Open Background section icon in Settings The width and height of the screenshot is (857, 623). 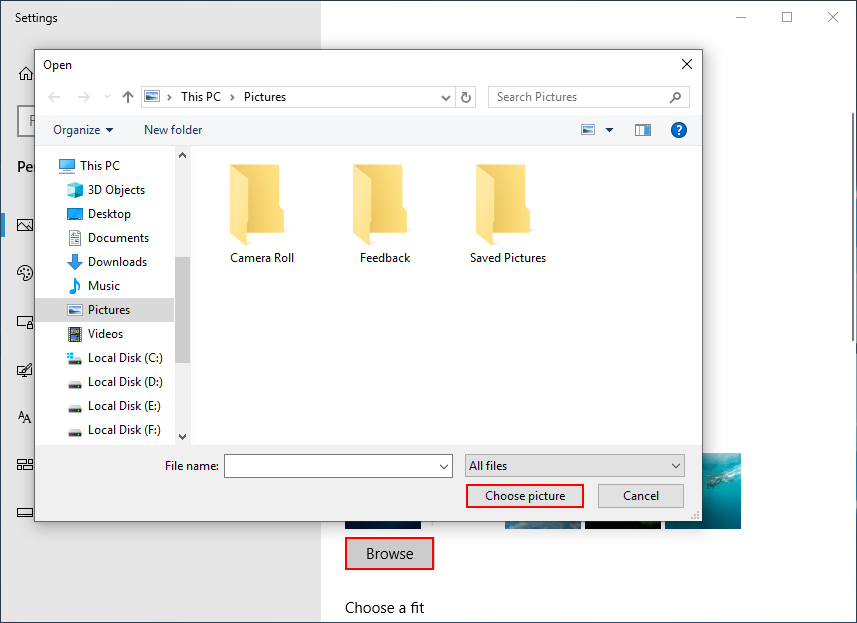point(25,225)
